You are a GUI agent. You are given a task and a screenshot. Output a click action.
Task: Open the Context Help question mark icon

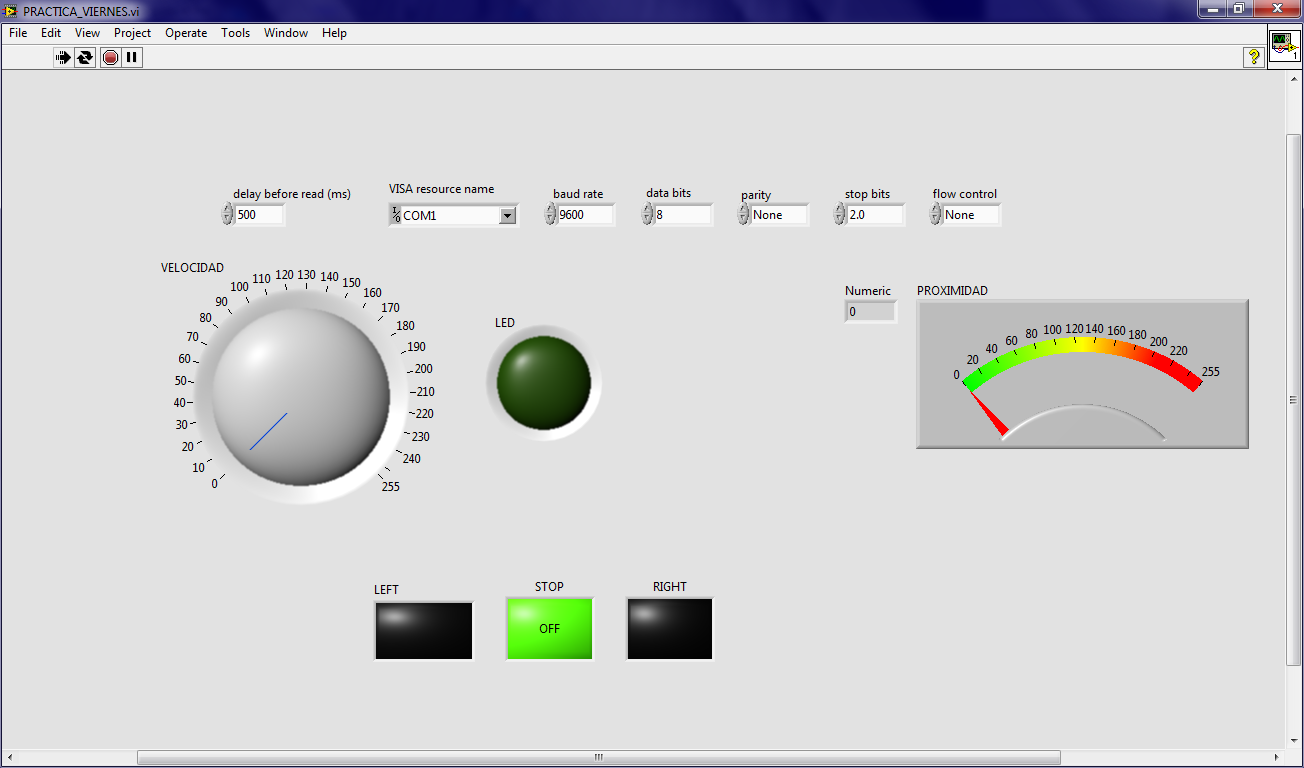(1253, 57)
